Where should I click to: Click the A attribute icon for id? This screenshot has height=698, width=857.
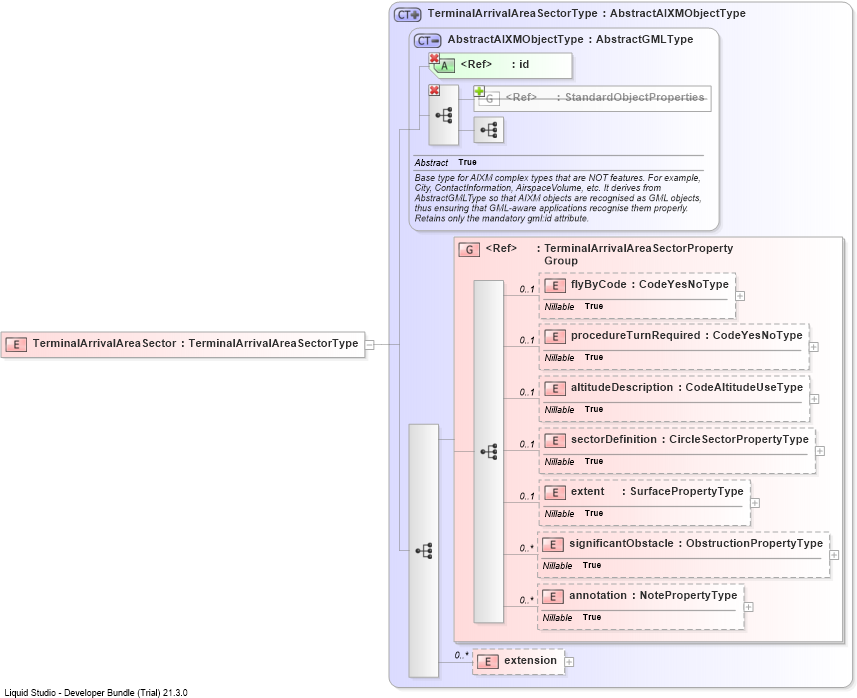(x=445, y=66)
